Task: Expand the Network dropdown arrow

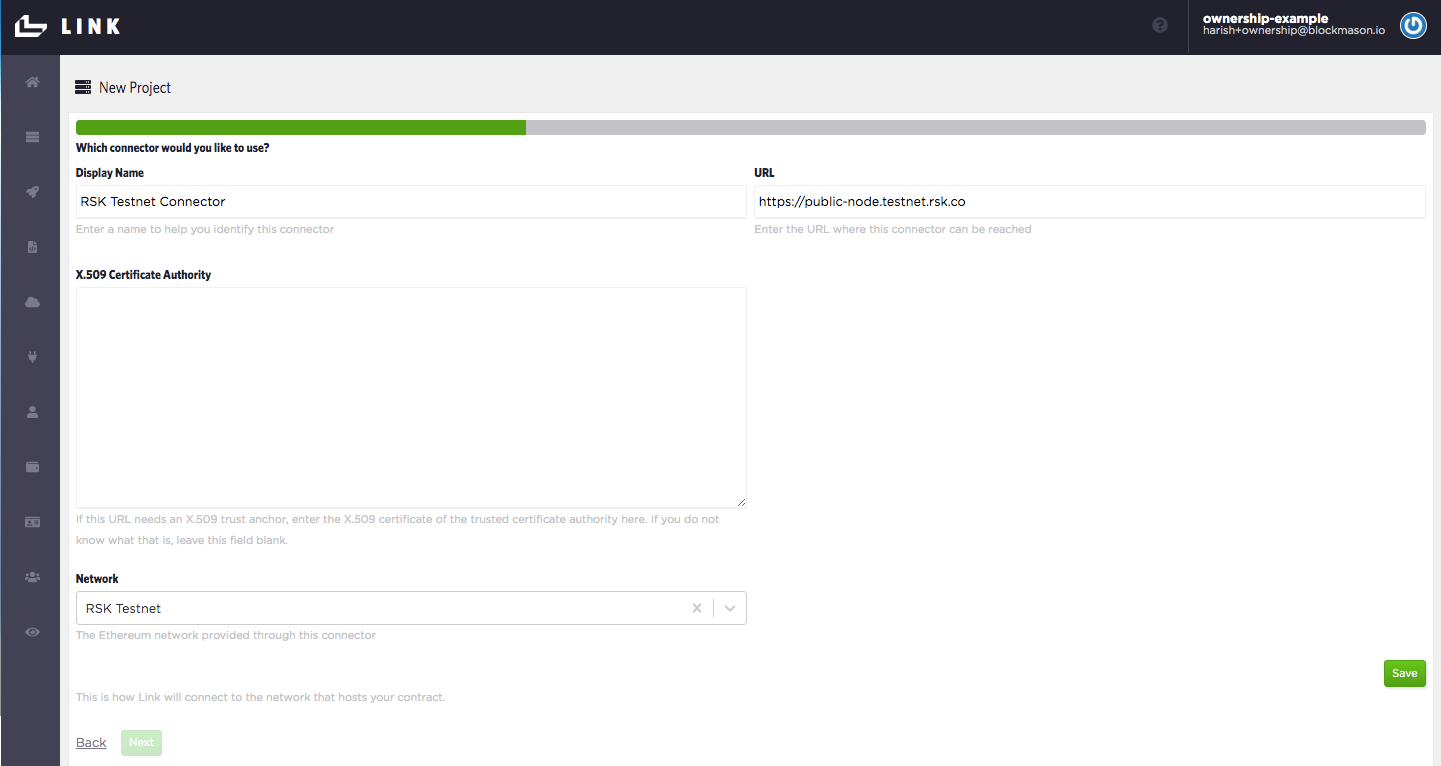Action: coord(730,608)
